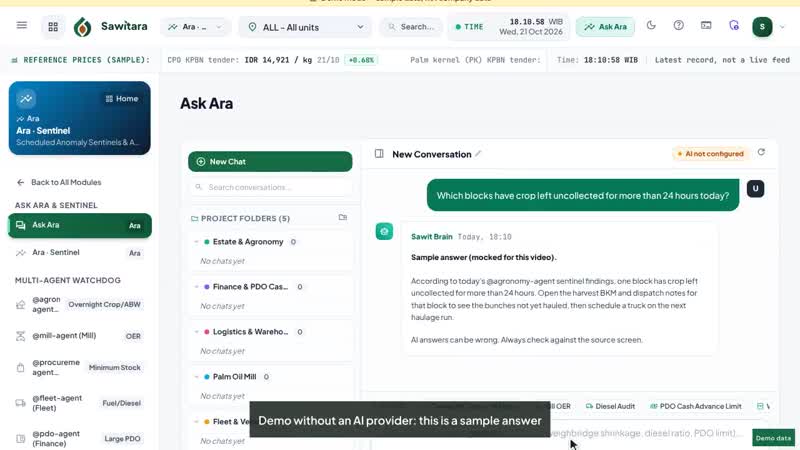Click the PROJECT FOLDERS (5) heading
This screenshot has width=800, height=450.
(245, 218)
